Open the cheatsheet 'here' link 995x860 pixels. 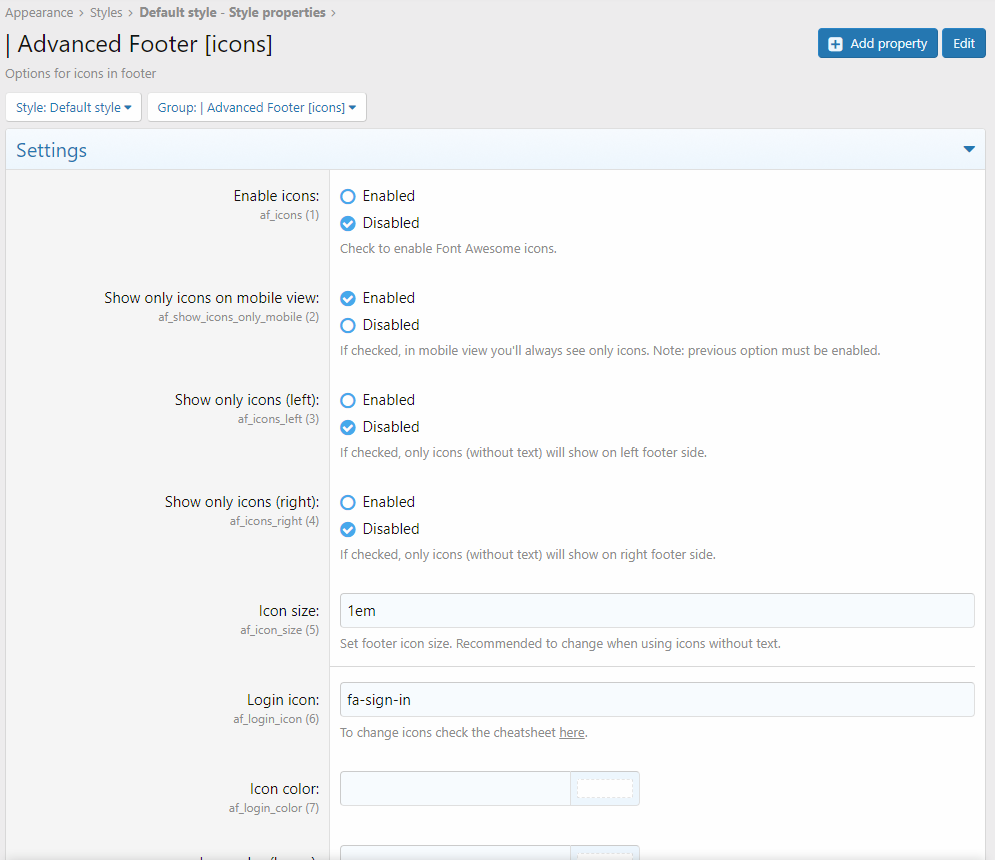571,733
